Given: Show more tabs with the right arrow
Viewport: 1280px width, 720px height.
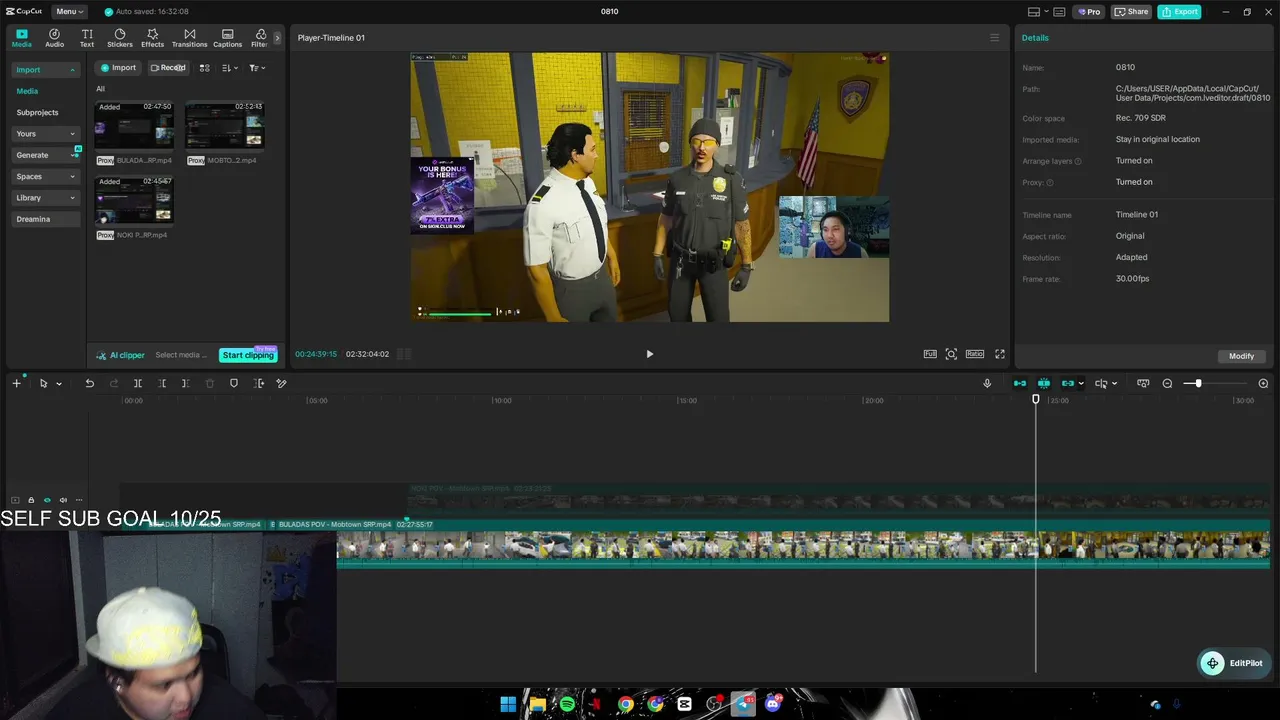Looking at the screenshot, I should (277, 38).
